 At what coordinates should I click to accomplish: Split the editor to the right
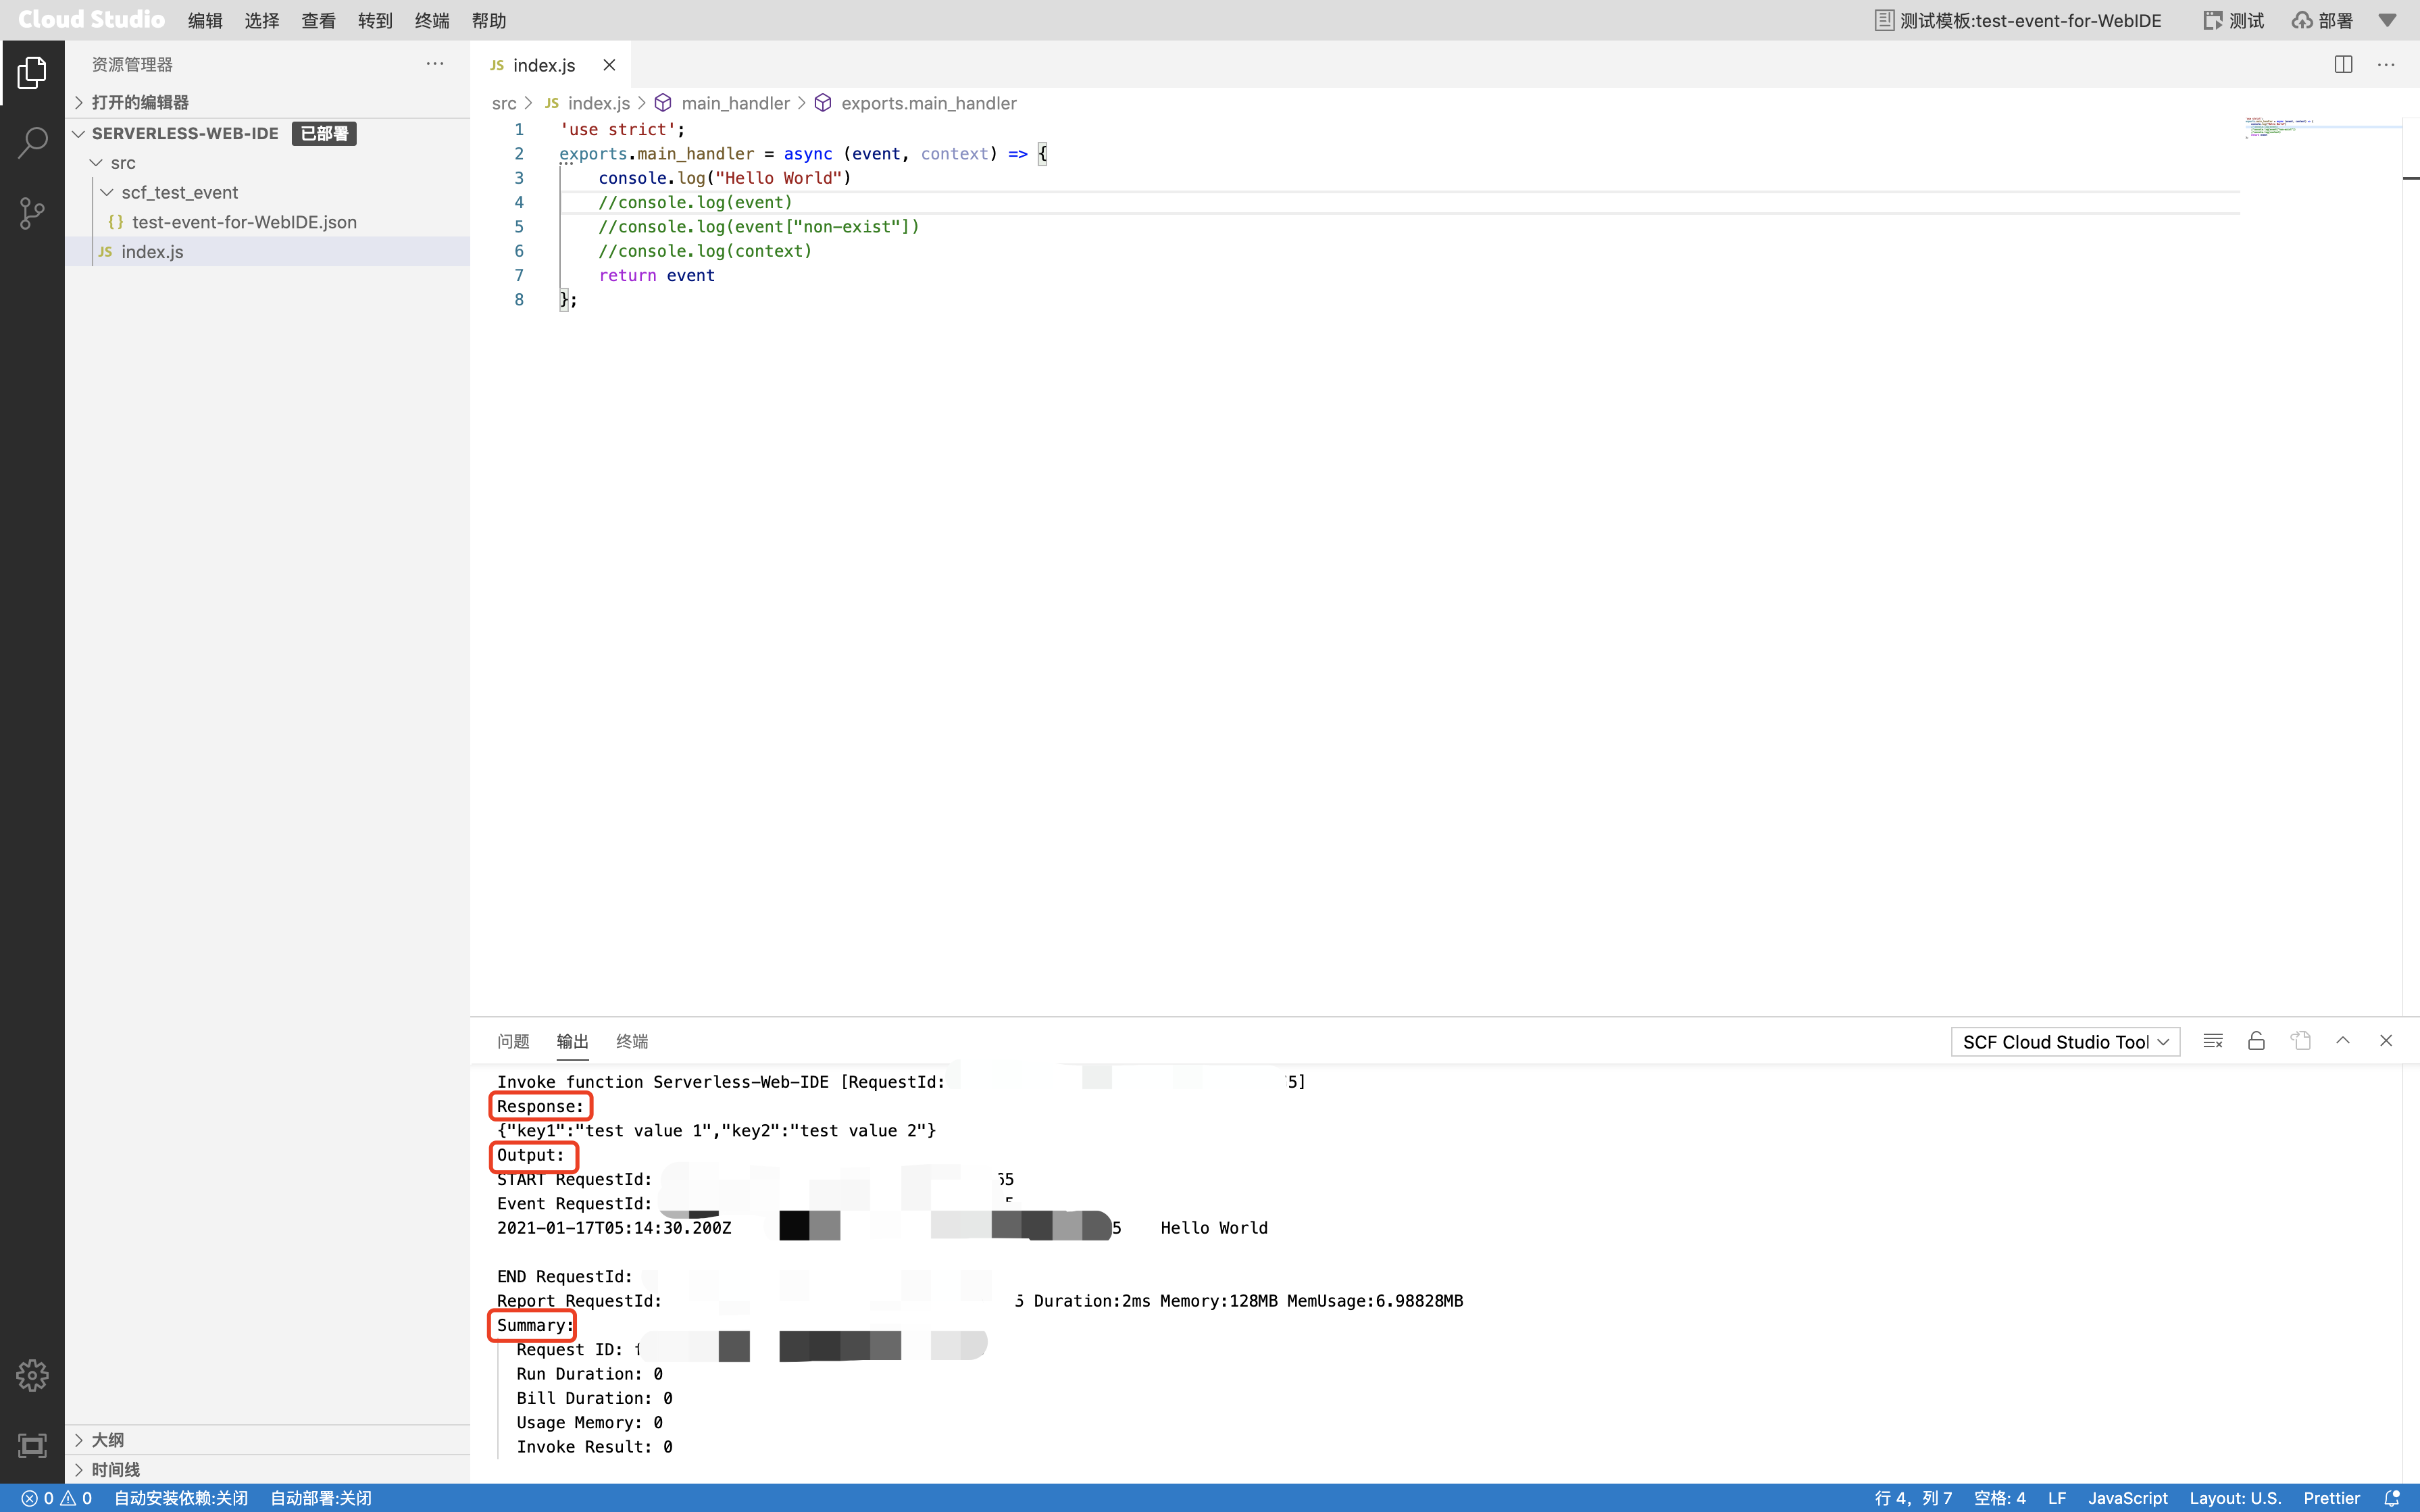pyautogui.click(x=2343, y=65)
